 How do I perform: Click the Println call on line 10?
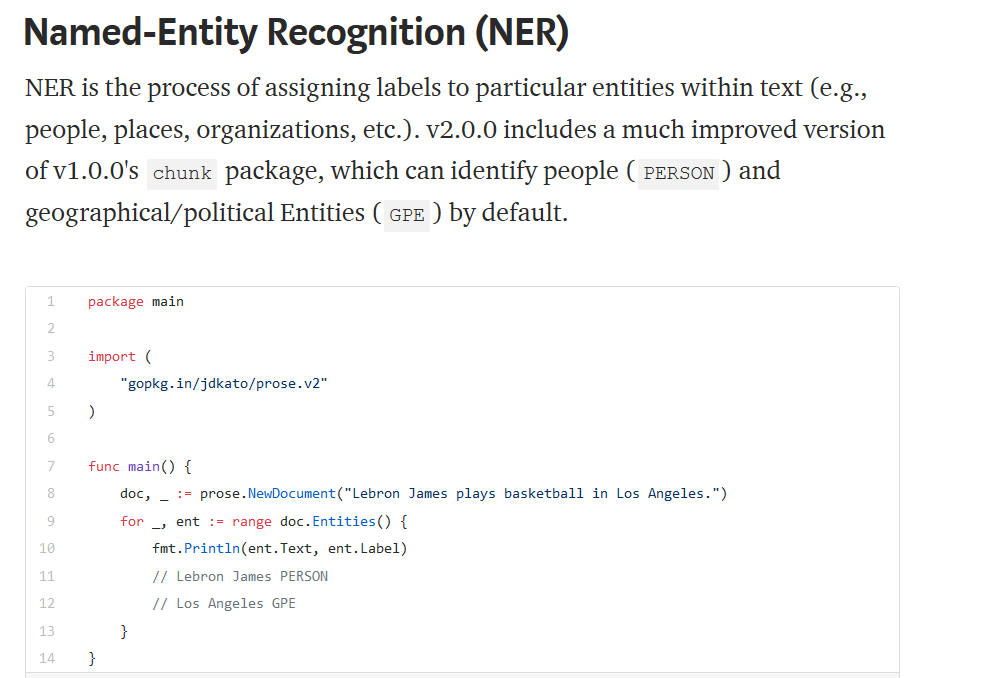pyautogui.click(x=212, y=548)
